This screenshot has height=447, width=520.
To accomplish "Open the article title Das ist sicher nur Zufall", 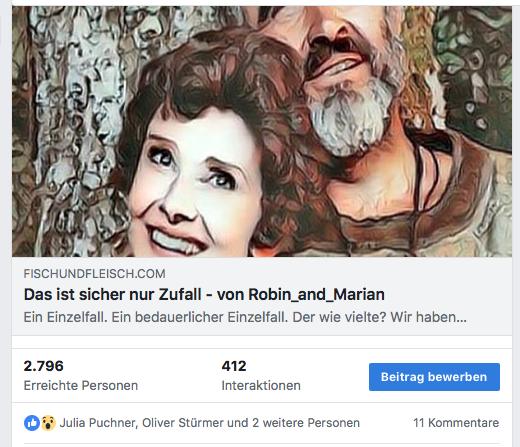I will 112,294.
